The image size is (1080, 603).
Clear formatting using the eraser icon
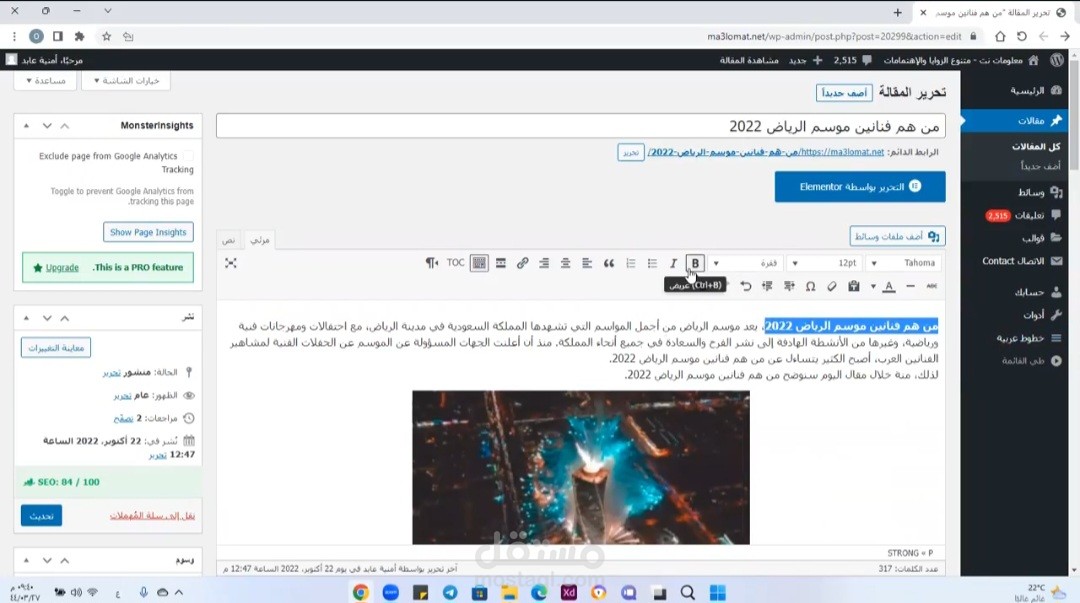point(831,286)
